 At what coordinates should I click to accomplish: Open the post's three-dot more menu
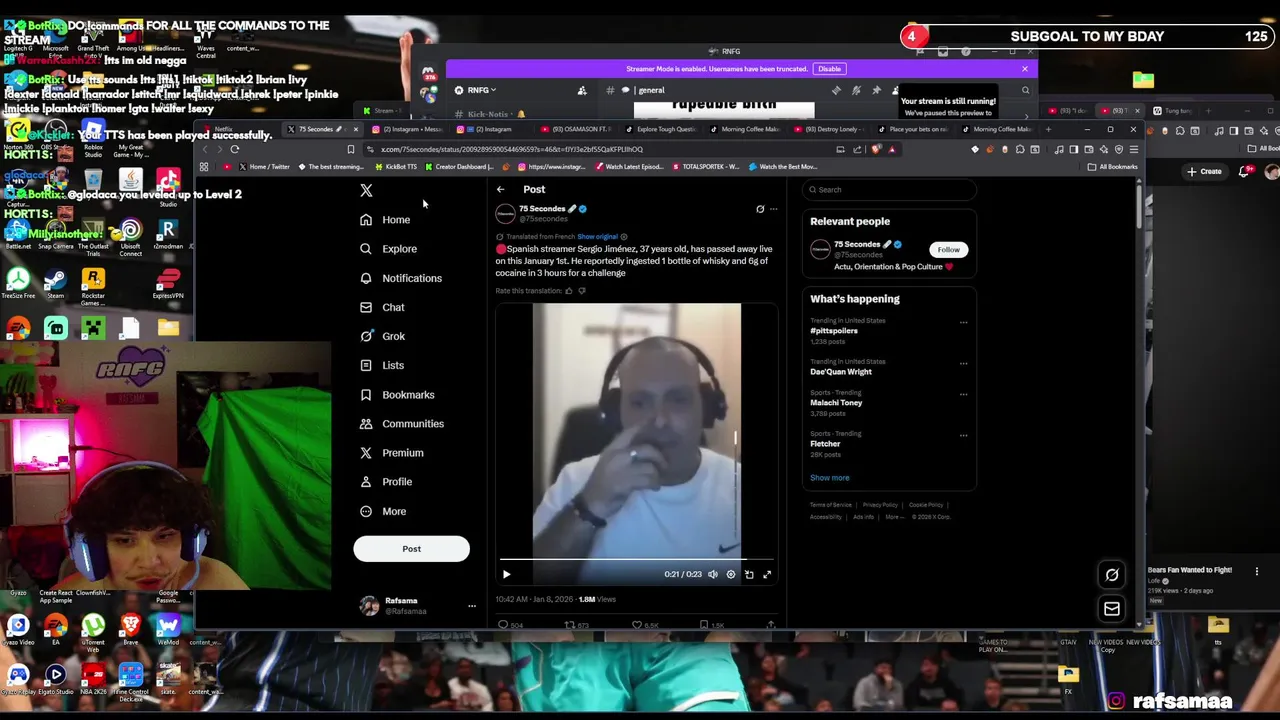click(x=773, y=209)
